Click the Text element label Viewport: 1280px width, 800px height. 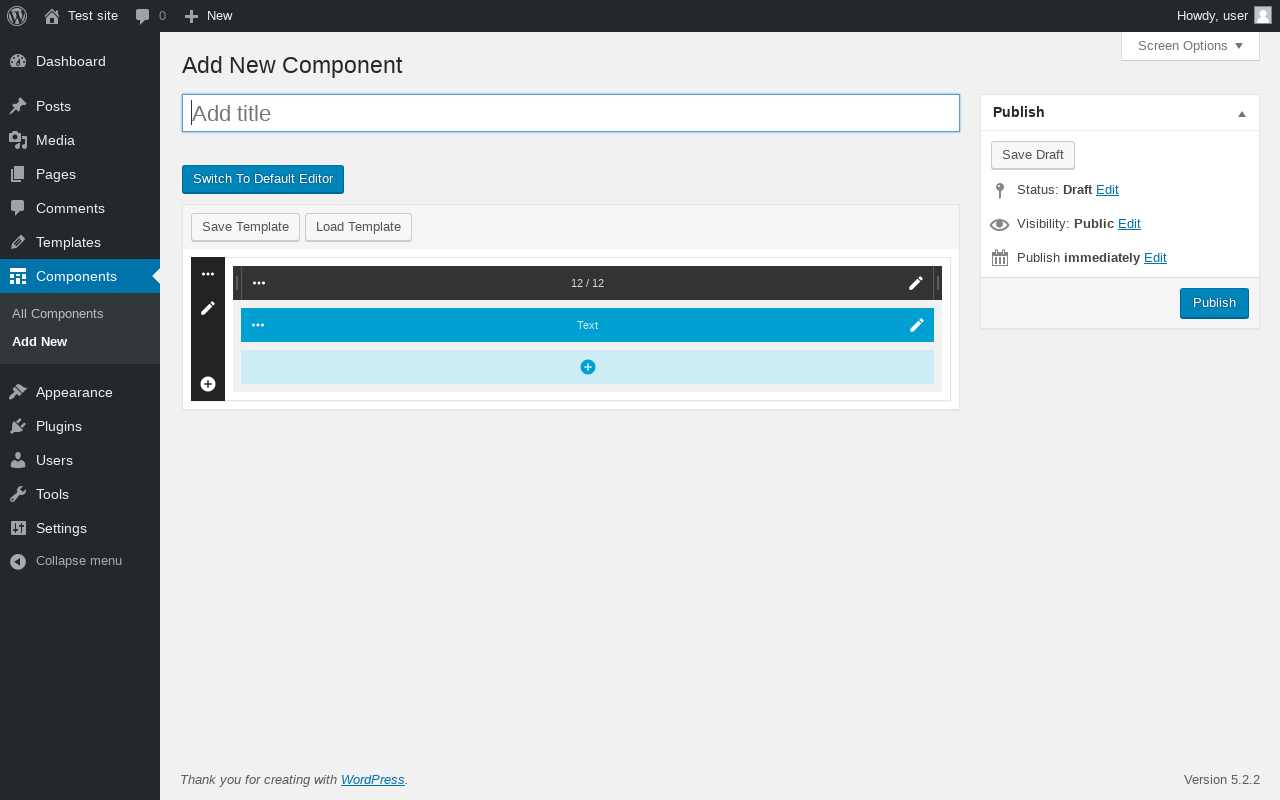(587, 325)
